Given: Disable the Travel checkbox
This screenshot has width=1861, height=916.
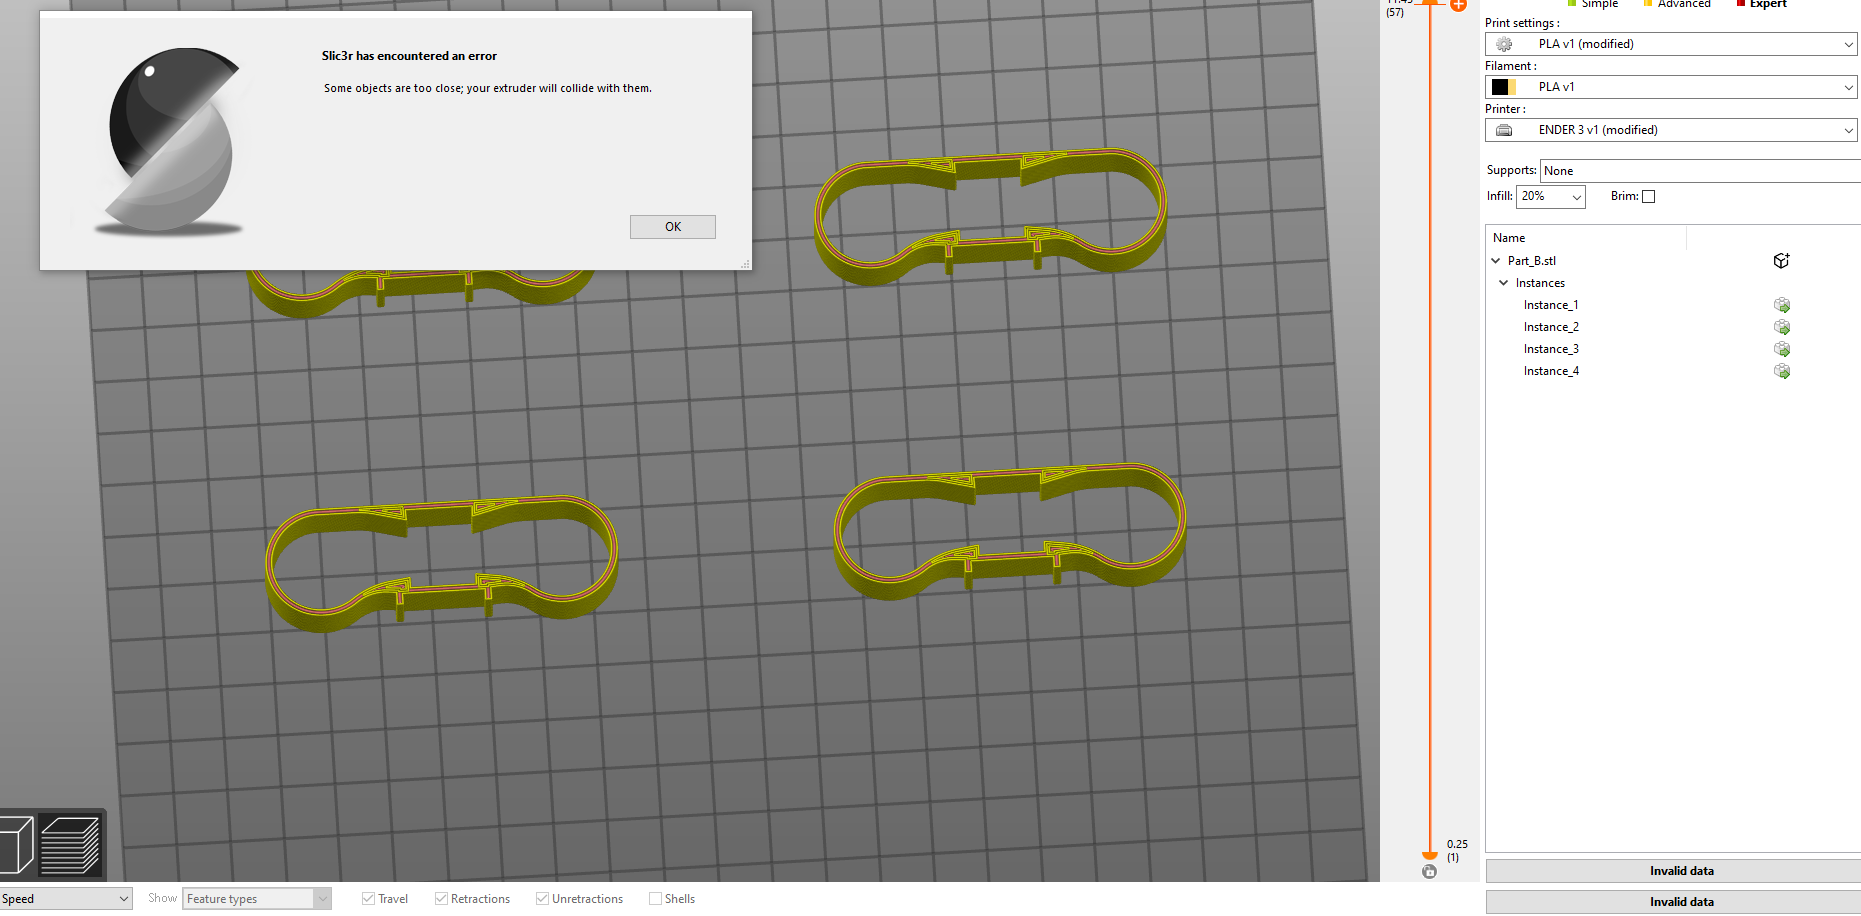Looking at the screenshot, I should pos(370,898).
